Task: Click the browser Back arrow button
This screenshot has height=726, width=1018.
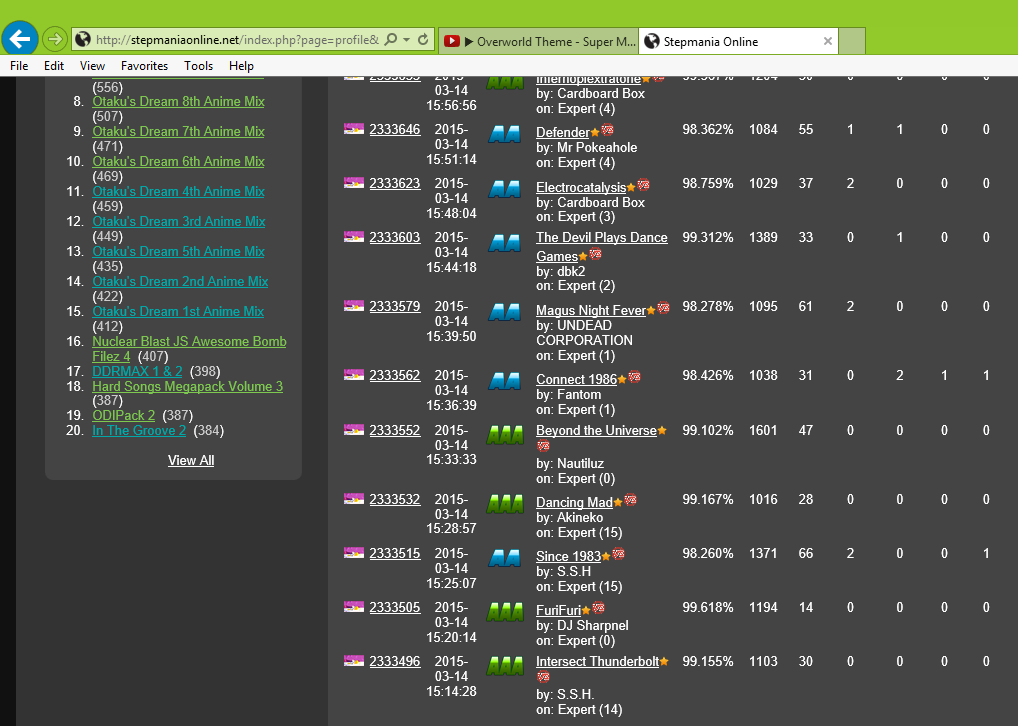Action: 20,39
